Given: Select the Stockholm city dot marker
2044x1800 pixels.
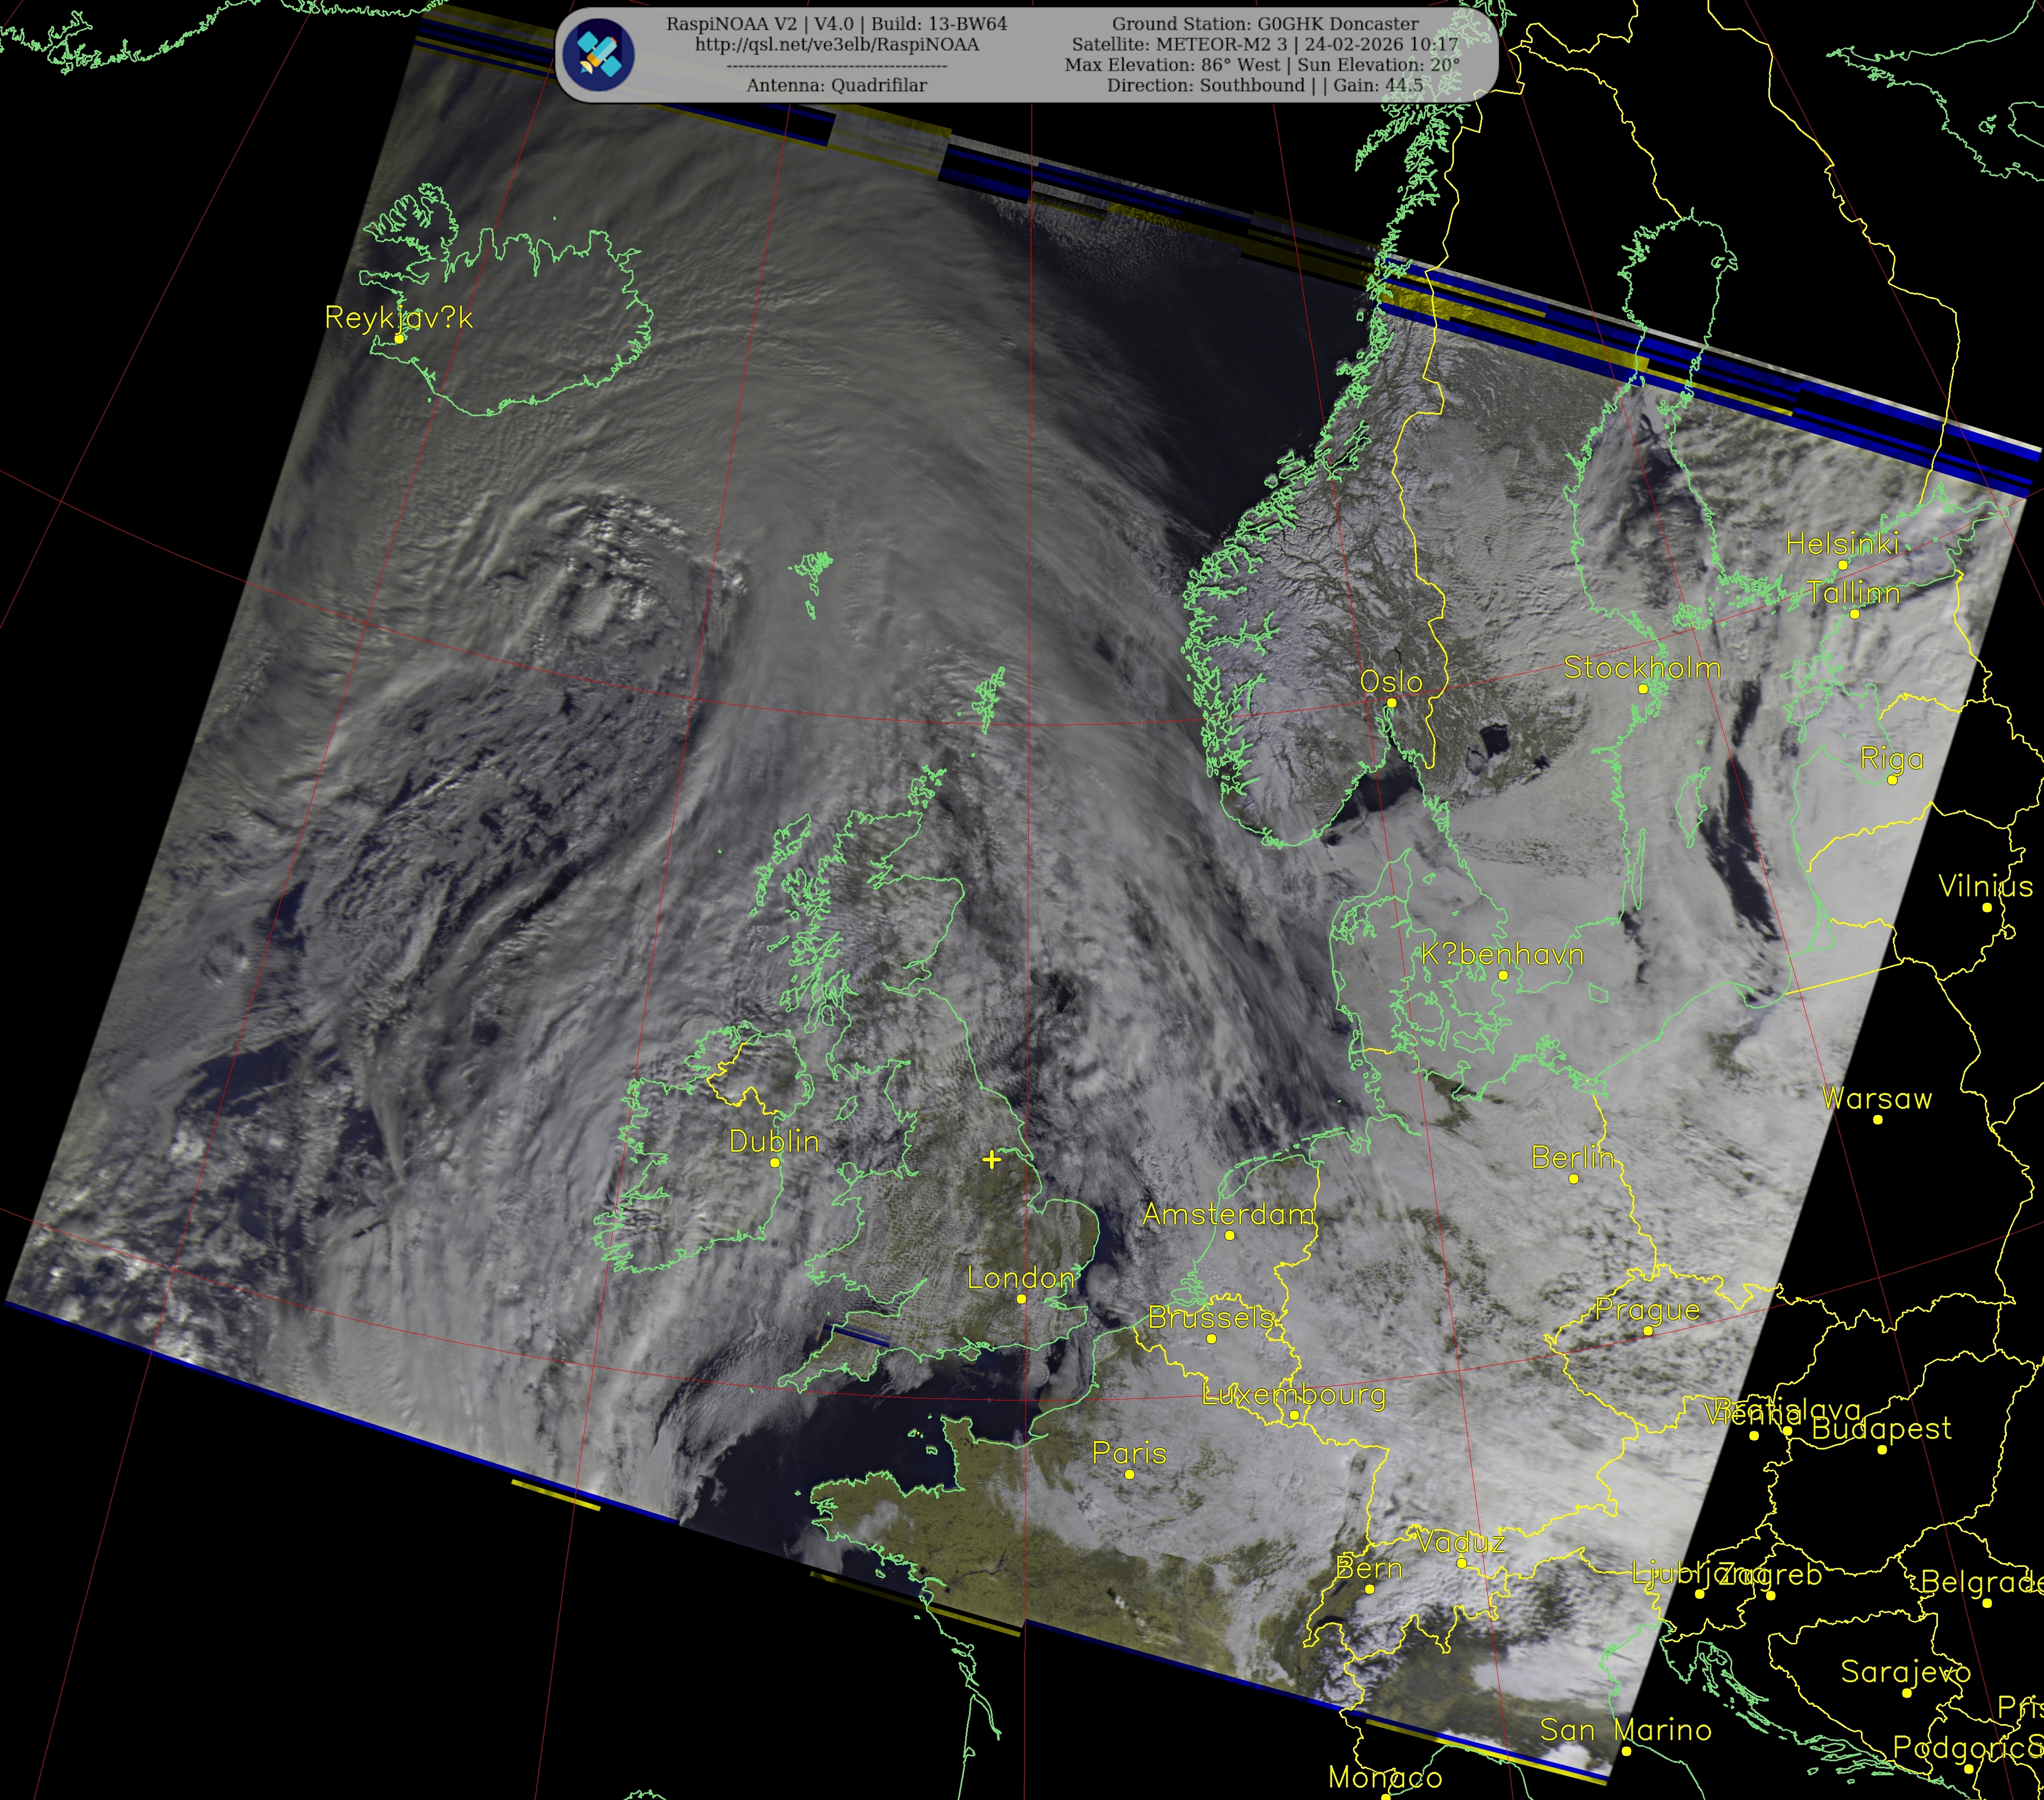Looking at the screenshot, I should pyautogui.click(x=1642, y=689).
